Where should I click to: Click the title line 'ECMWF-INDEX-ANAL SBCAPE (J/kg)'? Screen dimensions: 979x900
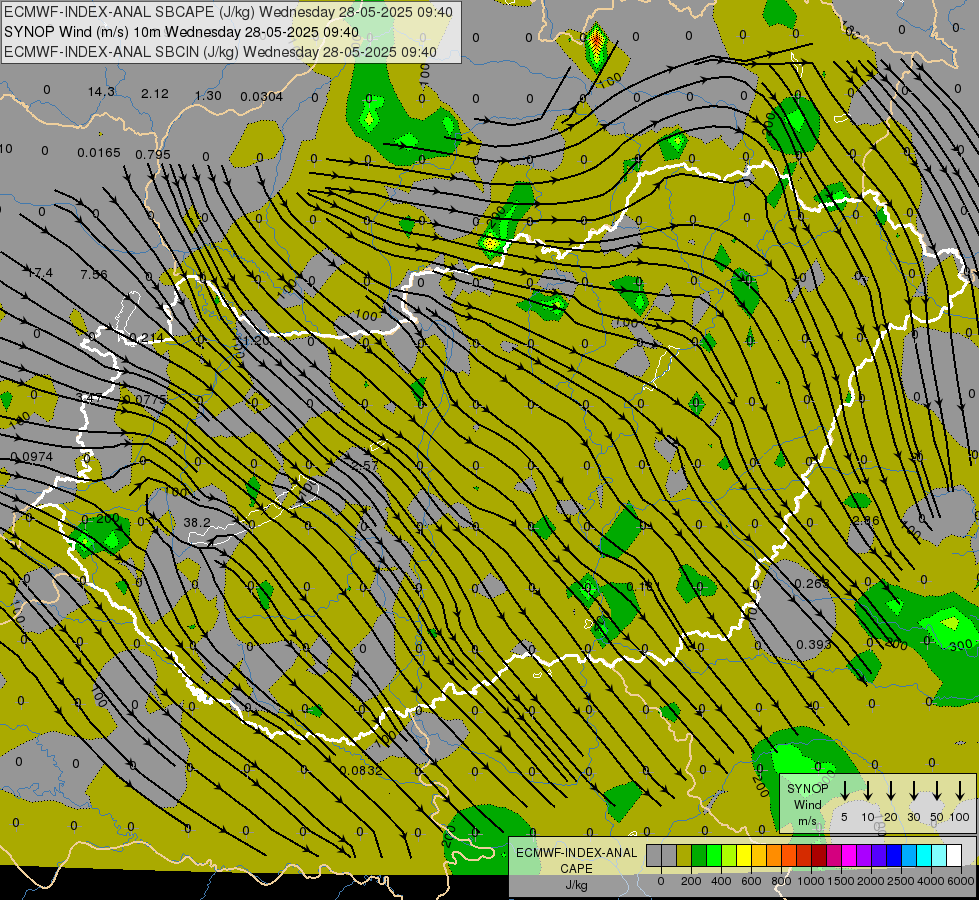coord(228,12)
